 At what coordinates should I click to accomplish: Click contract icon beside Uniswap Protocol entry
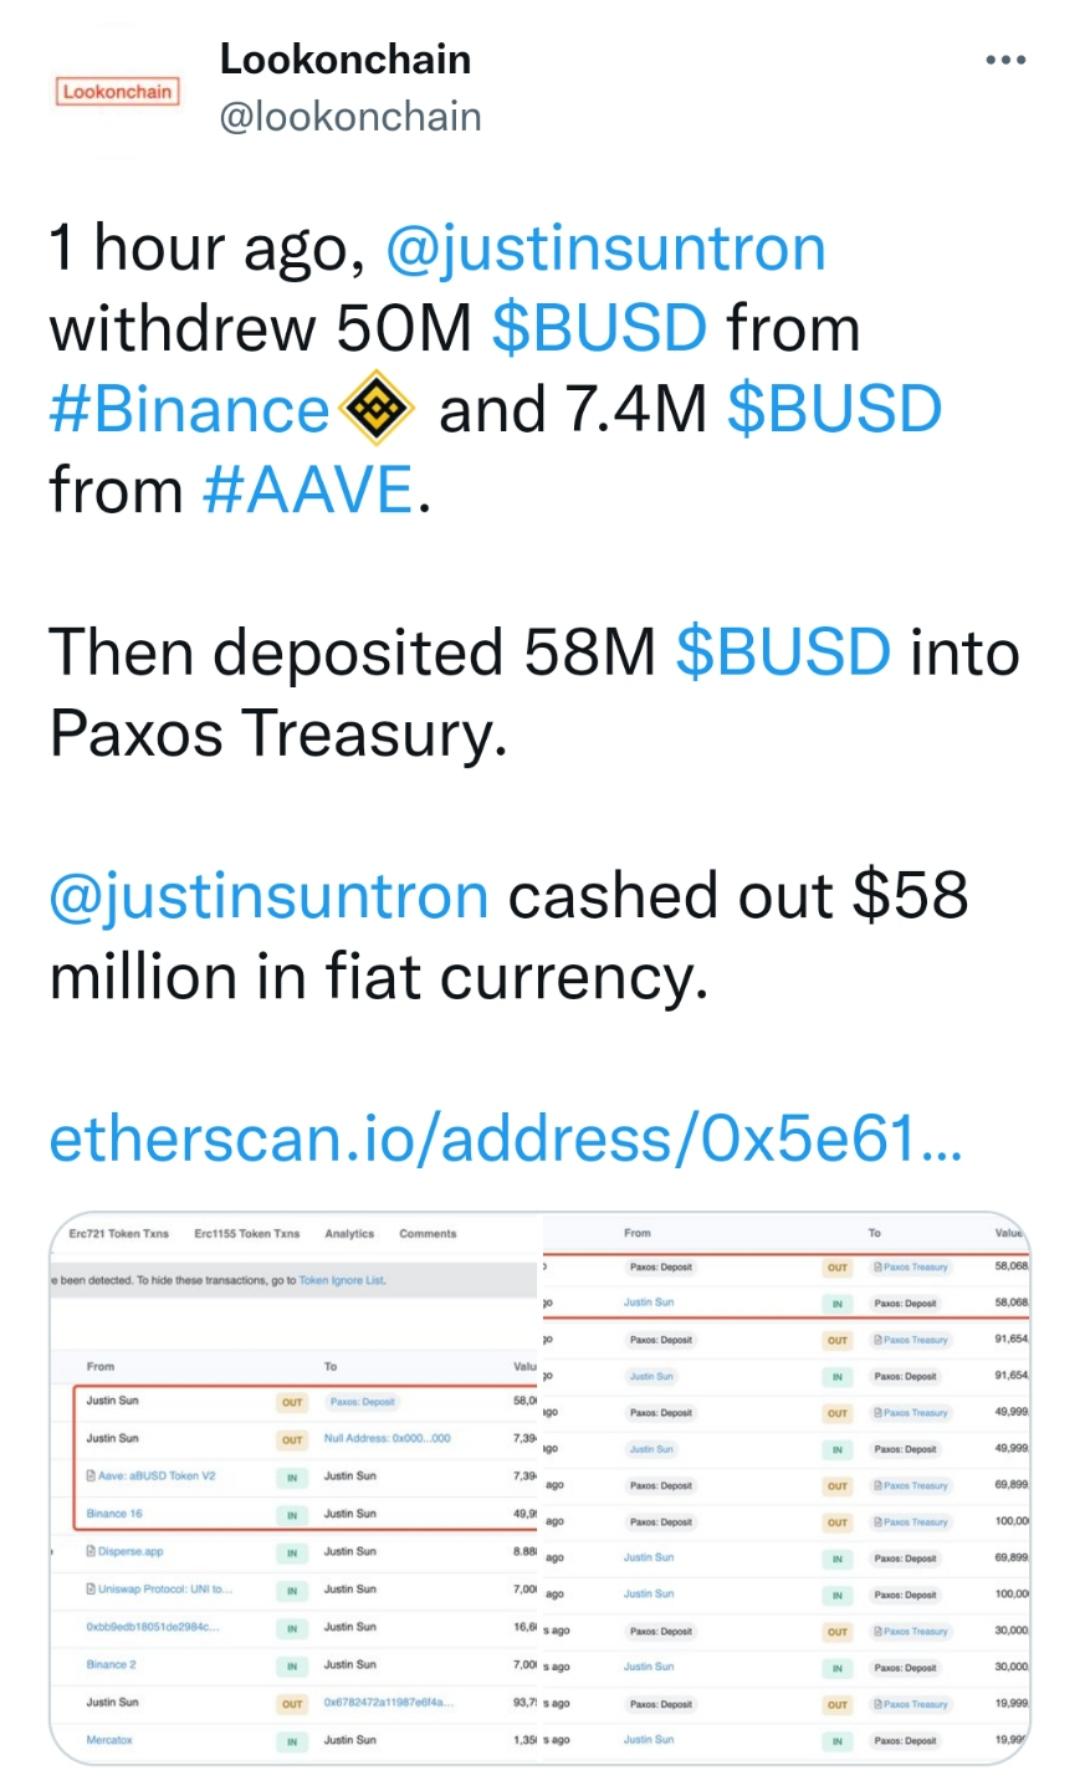[91, 1589]
